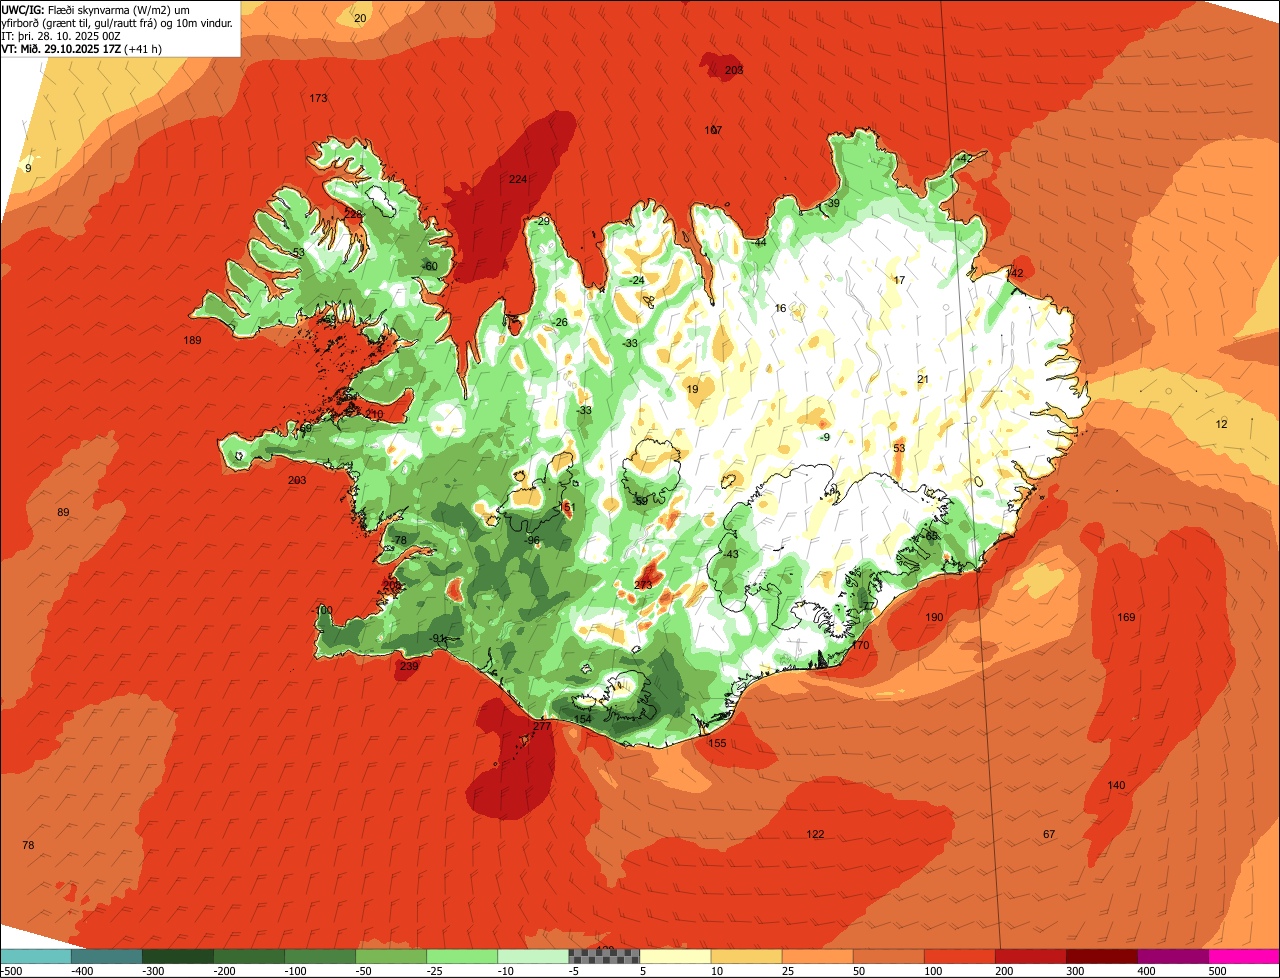Click the inland value "-96" in dark green
Screen dimensions: 1280x978
[x=533, y=540]
